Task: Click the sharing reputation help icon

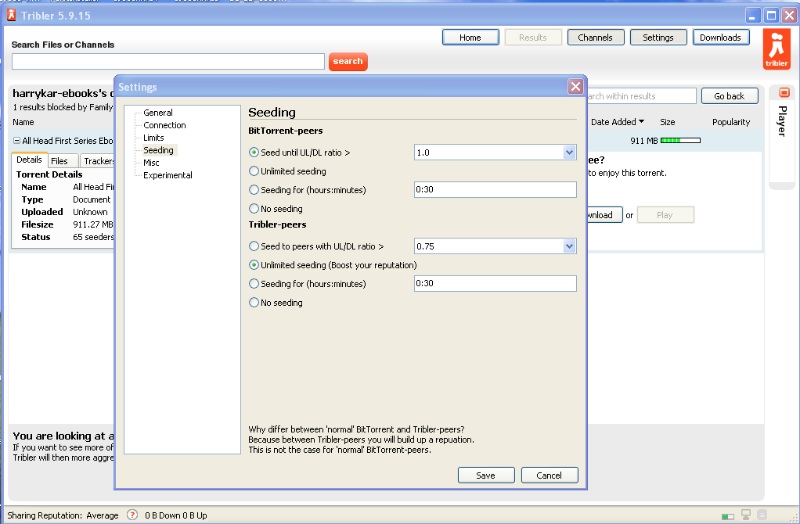Action: [132, 515]
